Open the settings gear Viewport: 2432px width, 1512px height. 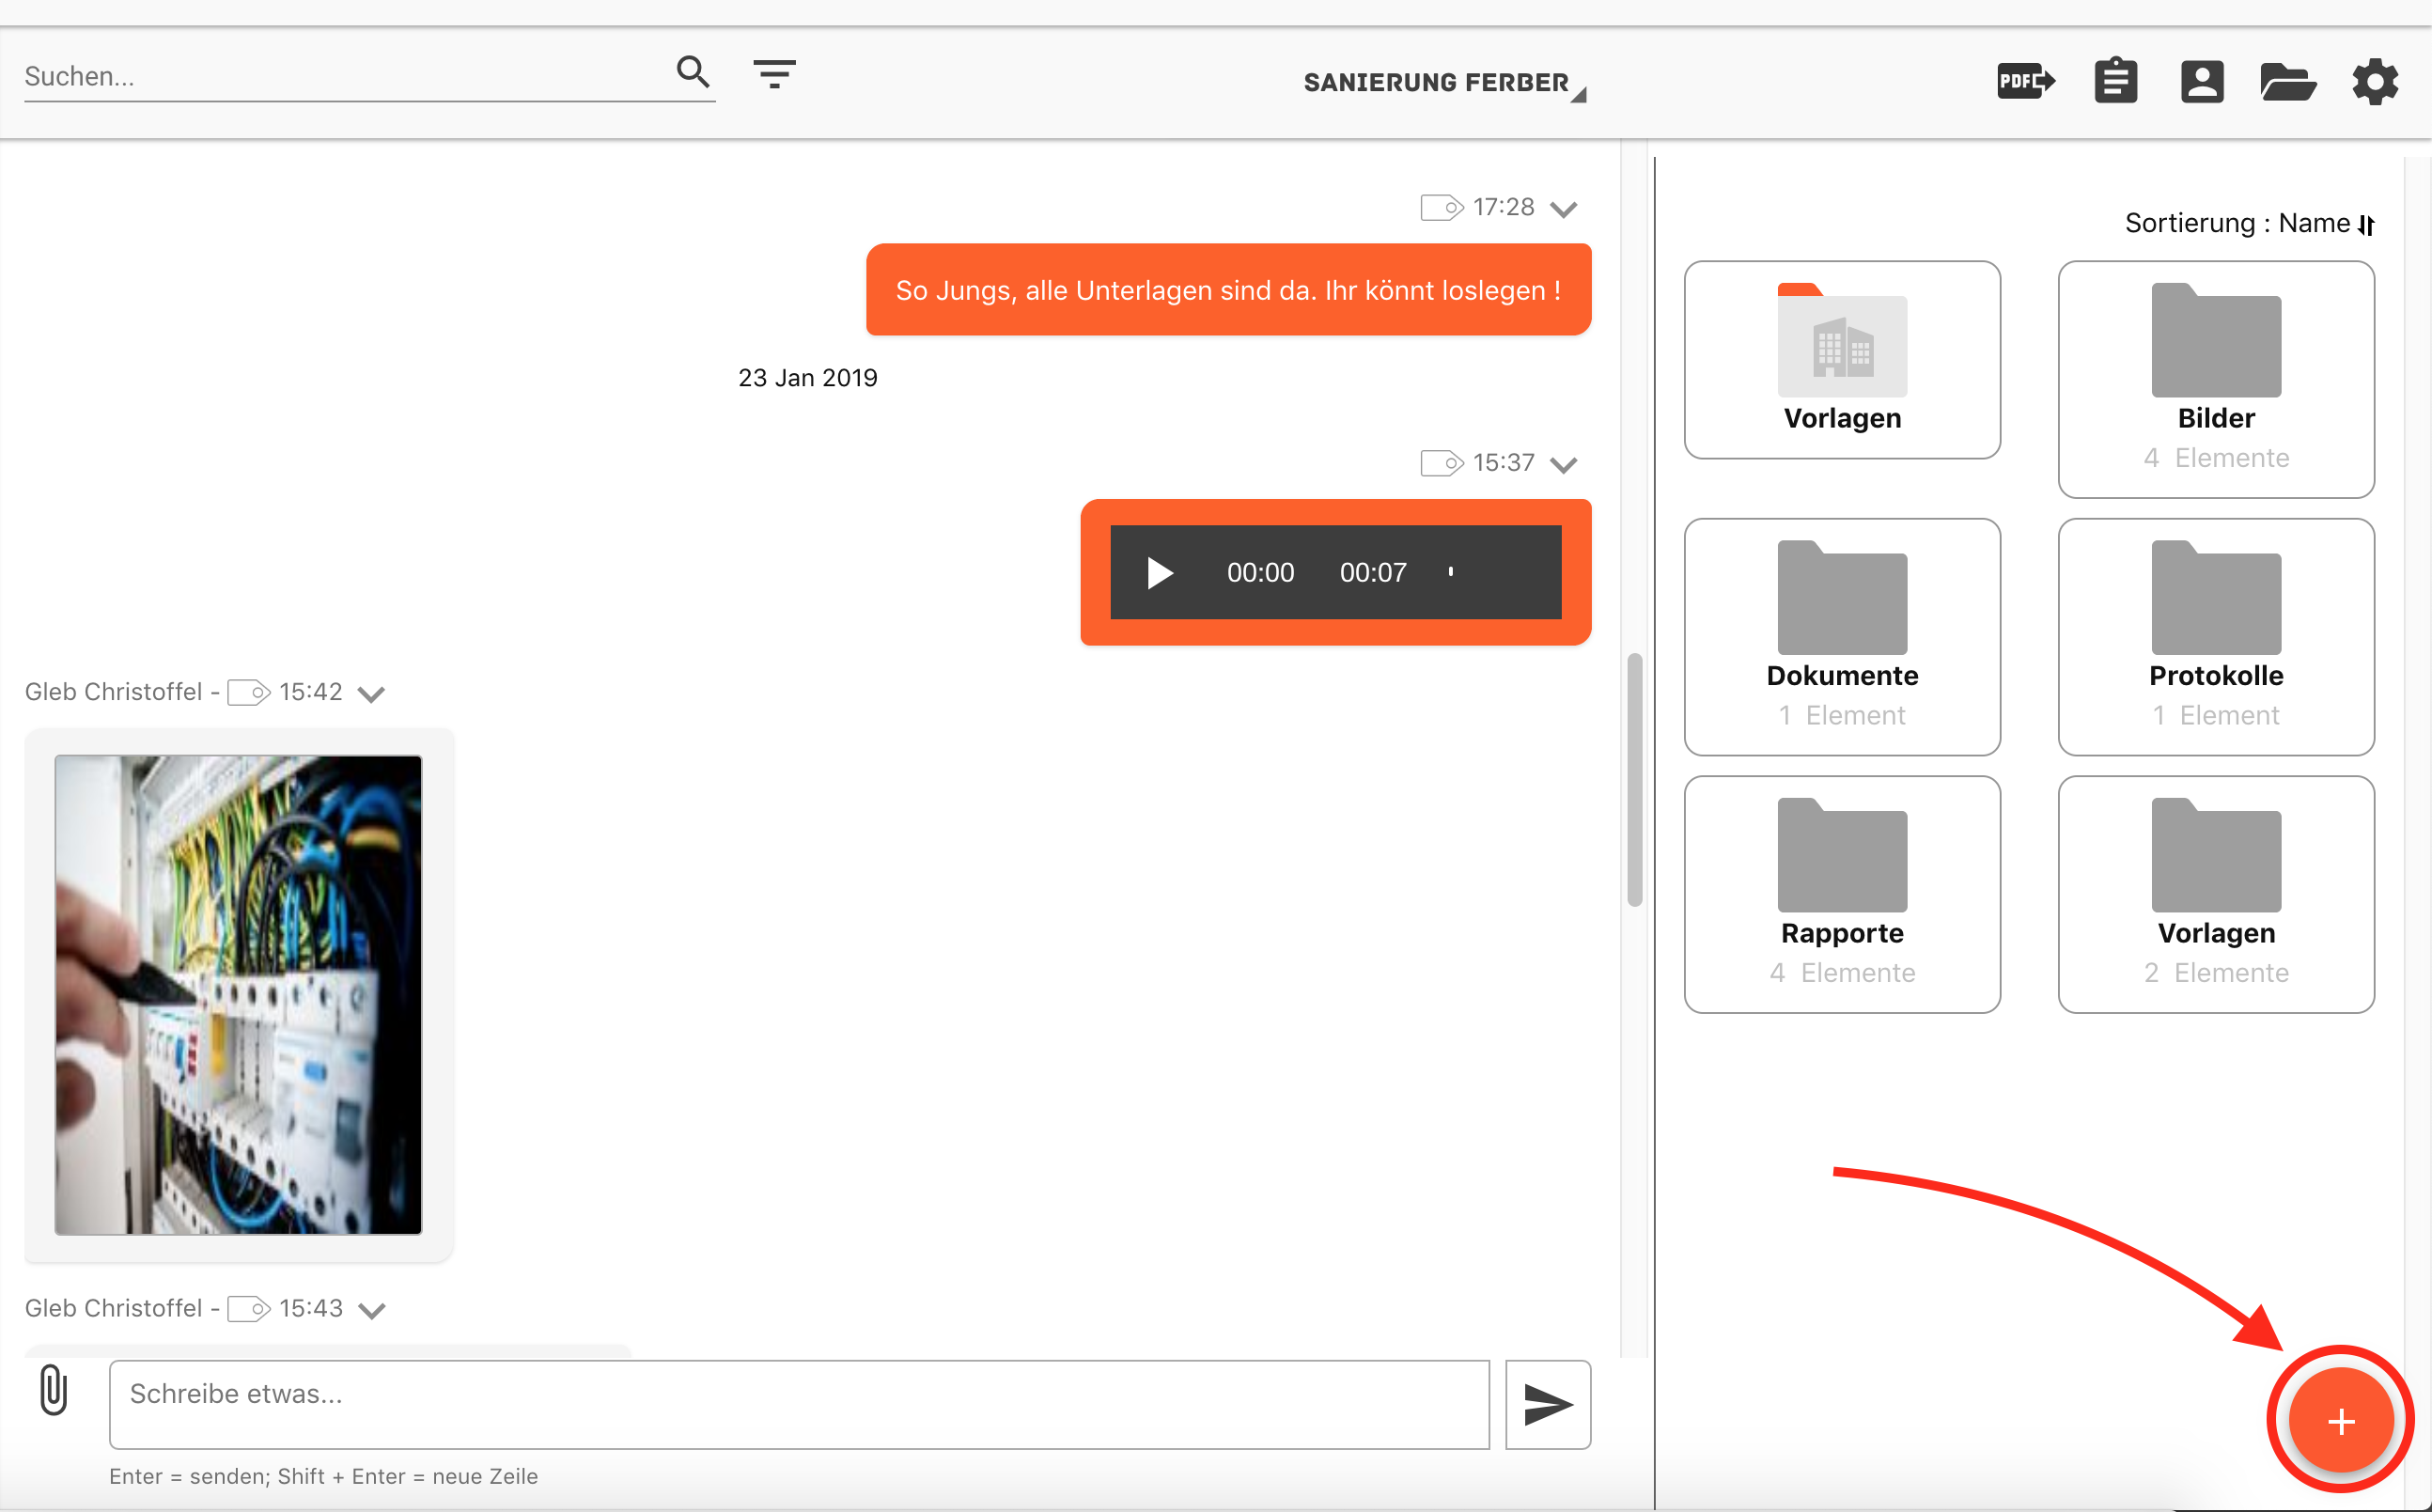(x=2375, y=81)
